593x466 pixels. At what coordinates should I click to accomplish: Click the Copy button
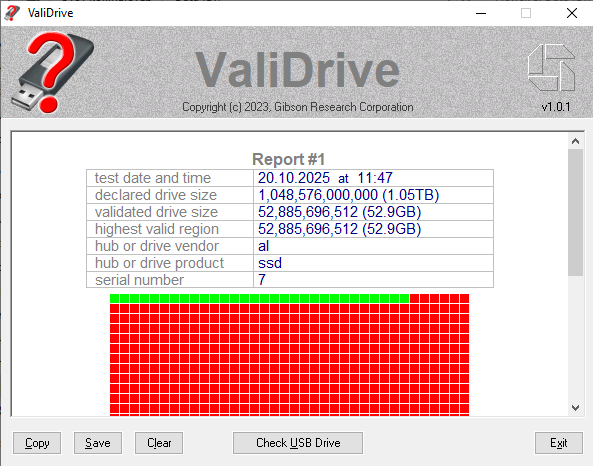(37, 443)
